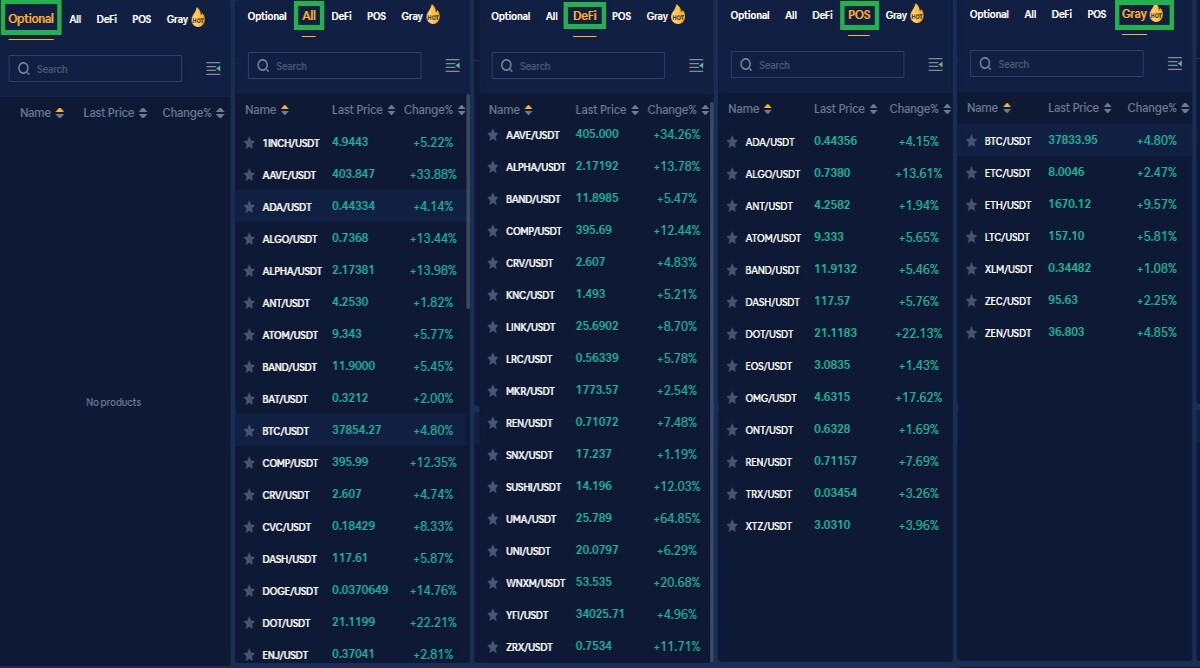The height and width of the screenshot is (668, 1200).
Task: Toggle favorite star for ZRX/USDT
Action: coord(493,647)
